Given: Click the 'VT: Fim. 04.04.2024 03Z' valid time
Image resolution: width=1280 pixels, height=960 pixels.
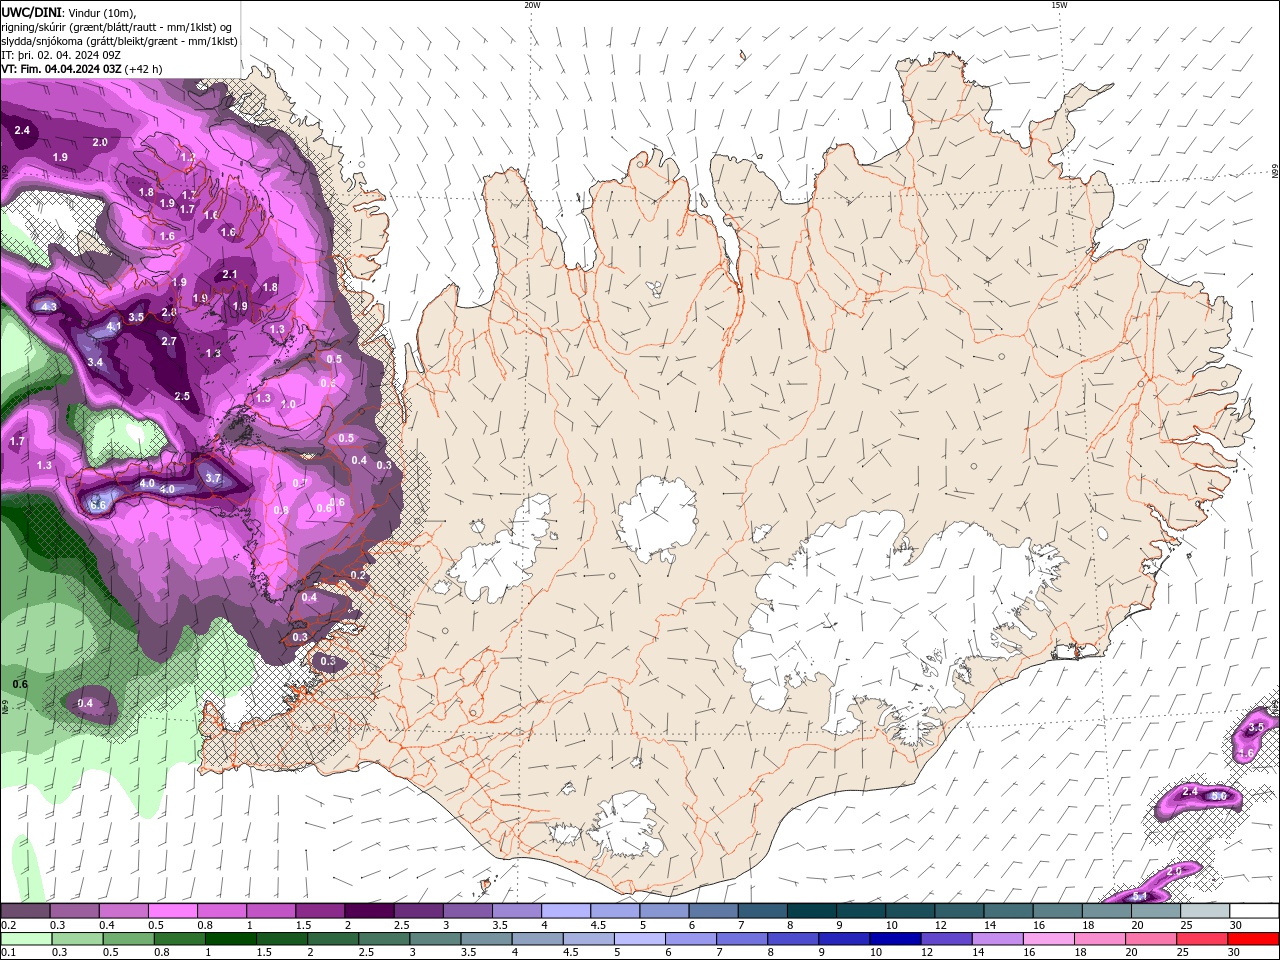Looking at the screenshot, I should pyautogui.click(x=61, y=69).
